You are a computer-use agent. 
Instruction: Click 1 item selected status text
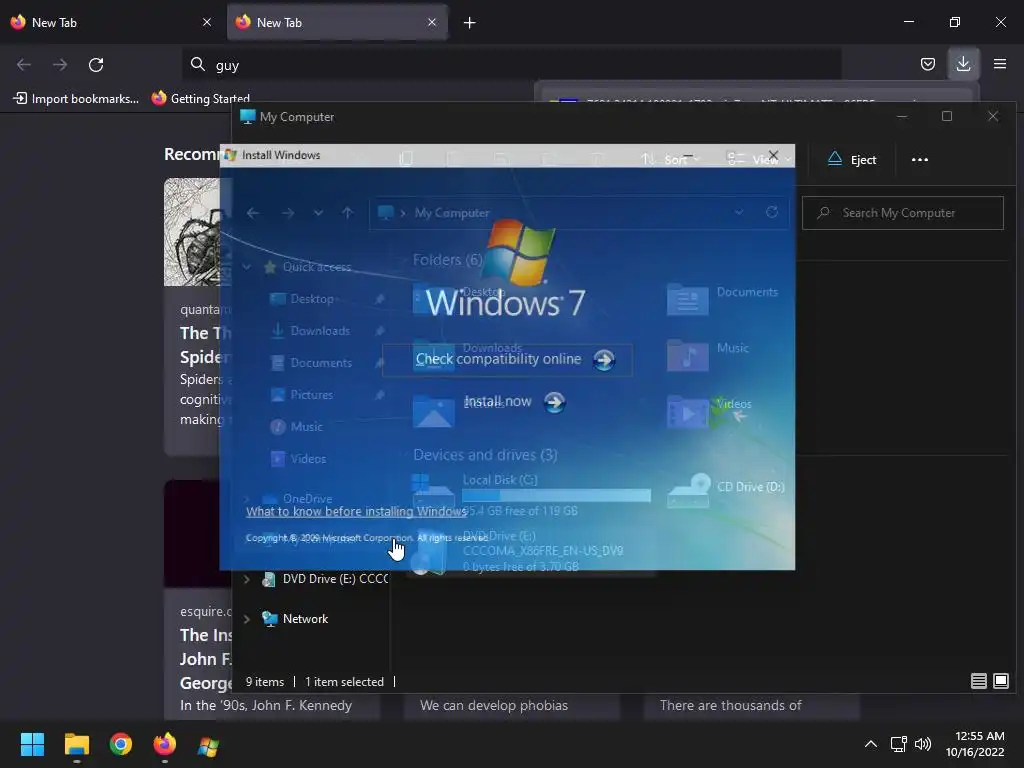[x=345, y=682]
